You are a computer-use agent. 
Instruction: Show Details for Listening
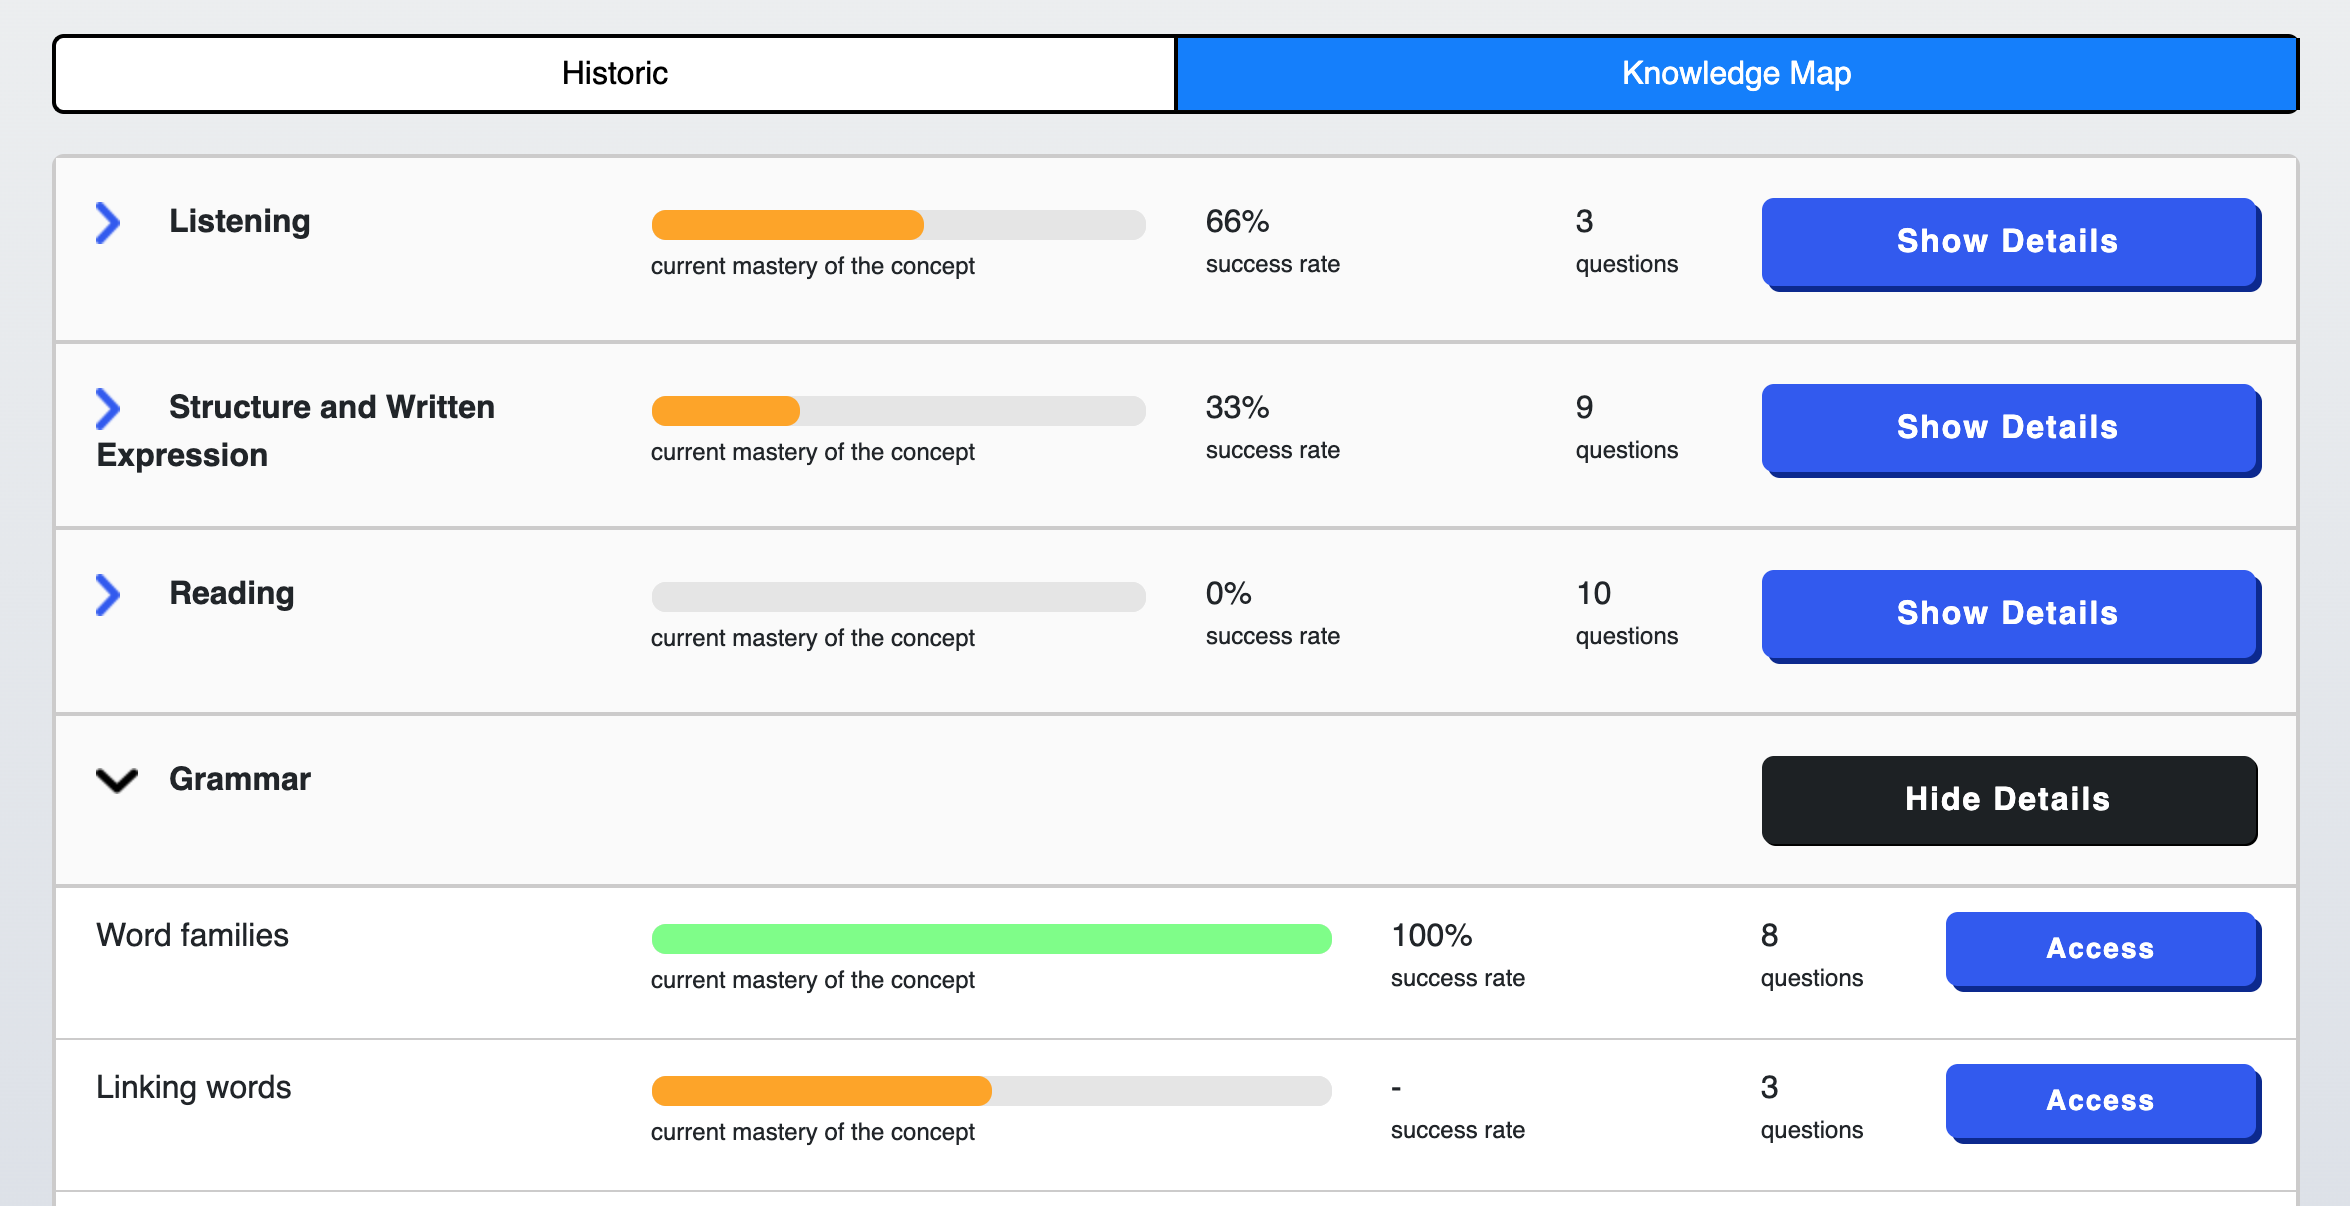2008,242
